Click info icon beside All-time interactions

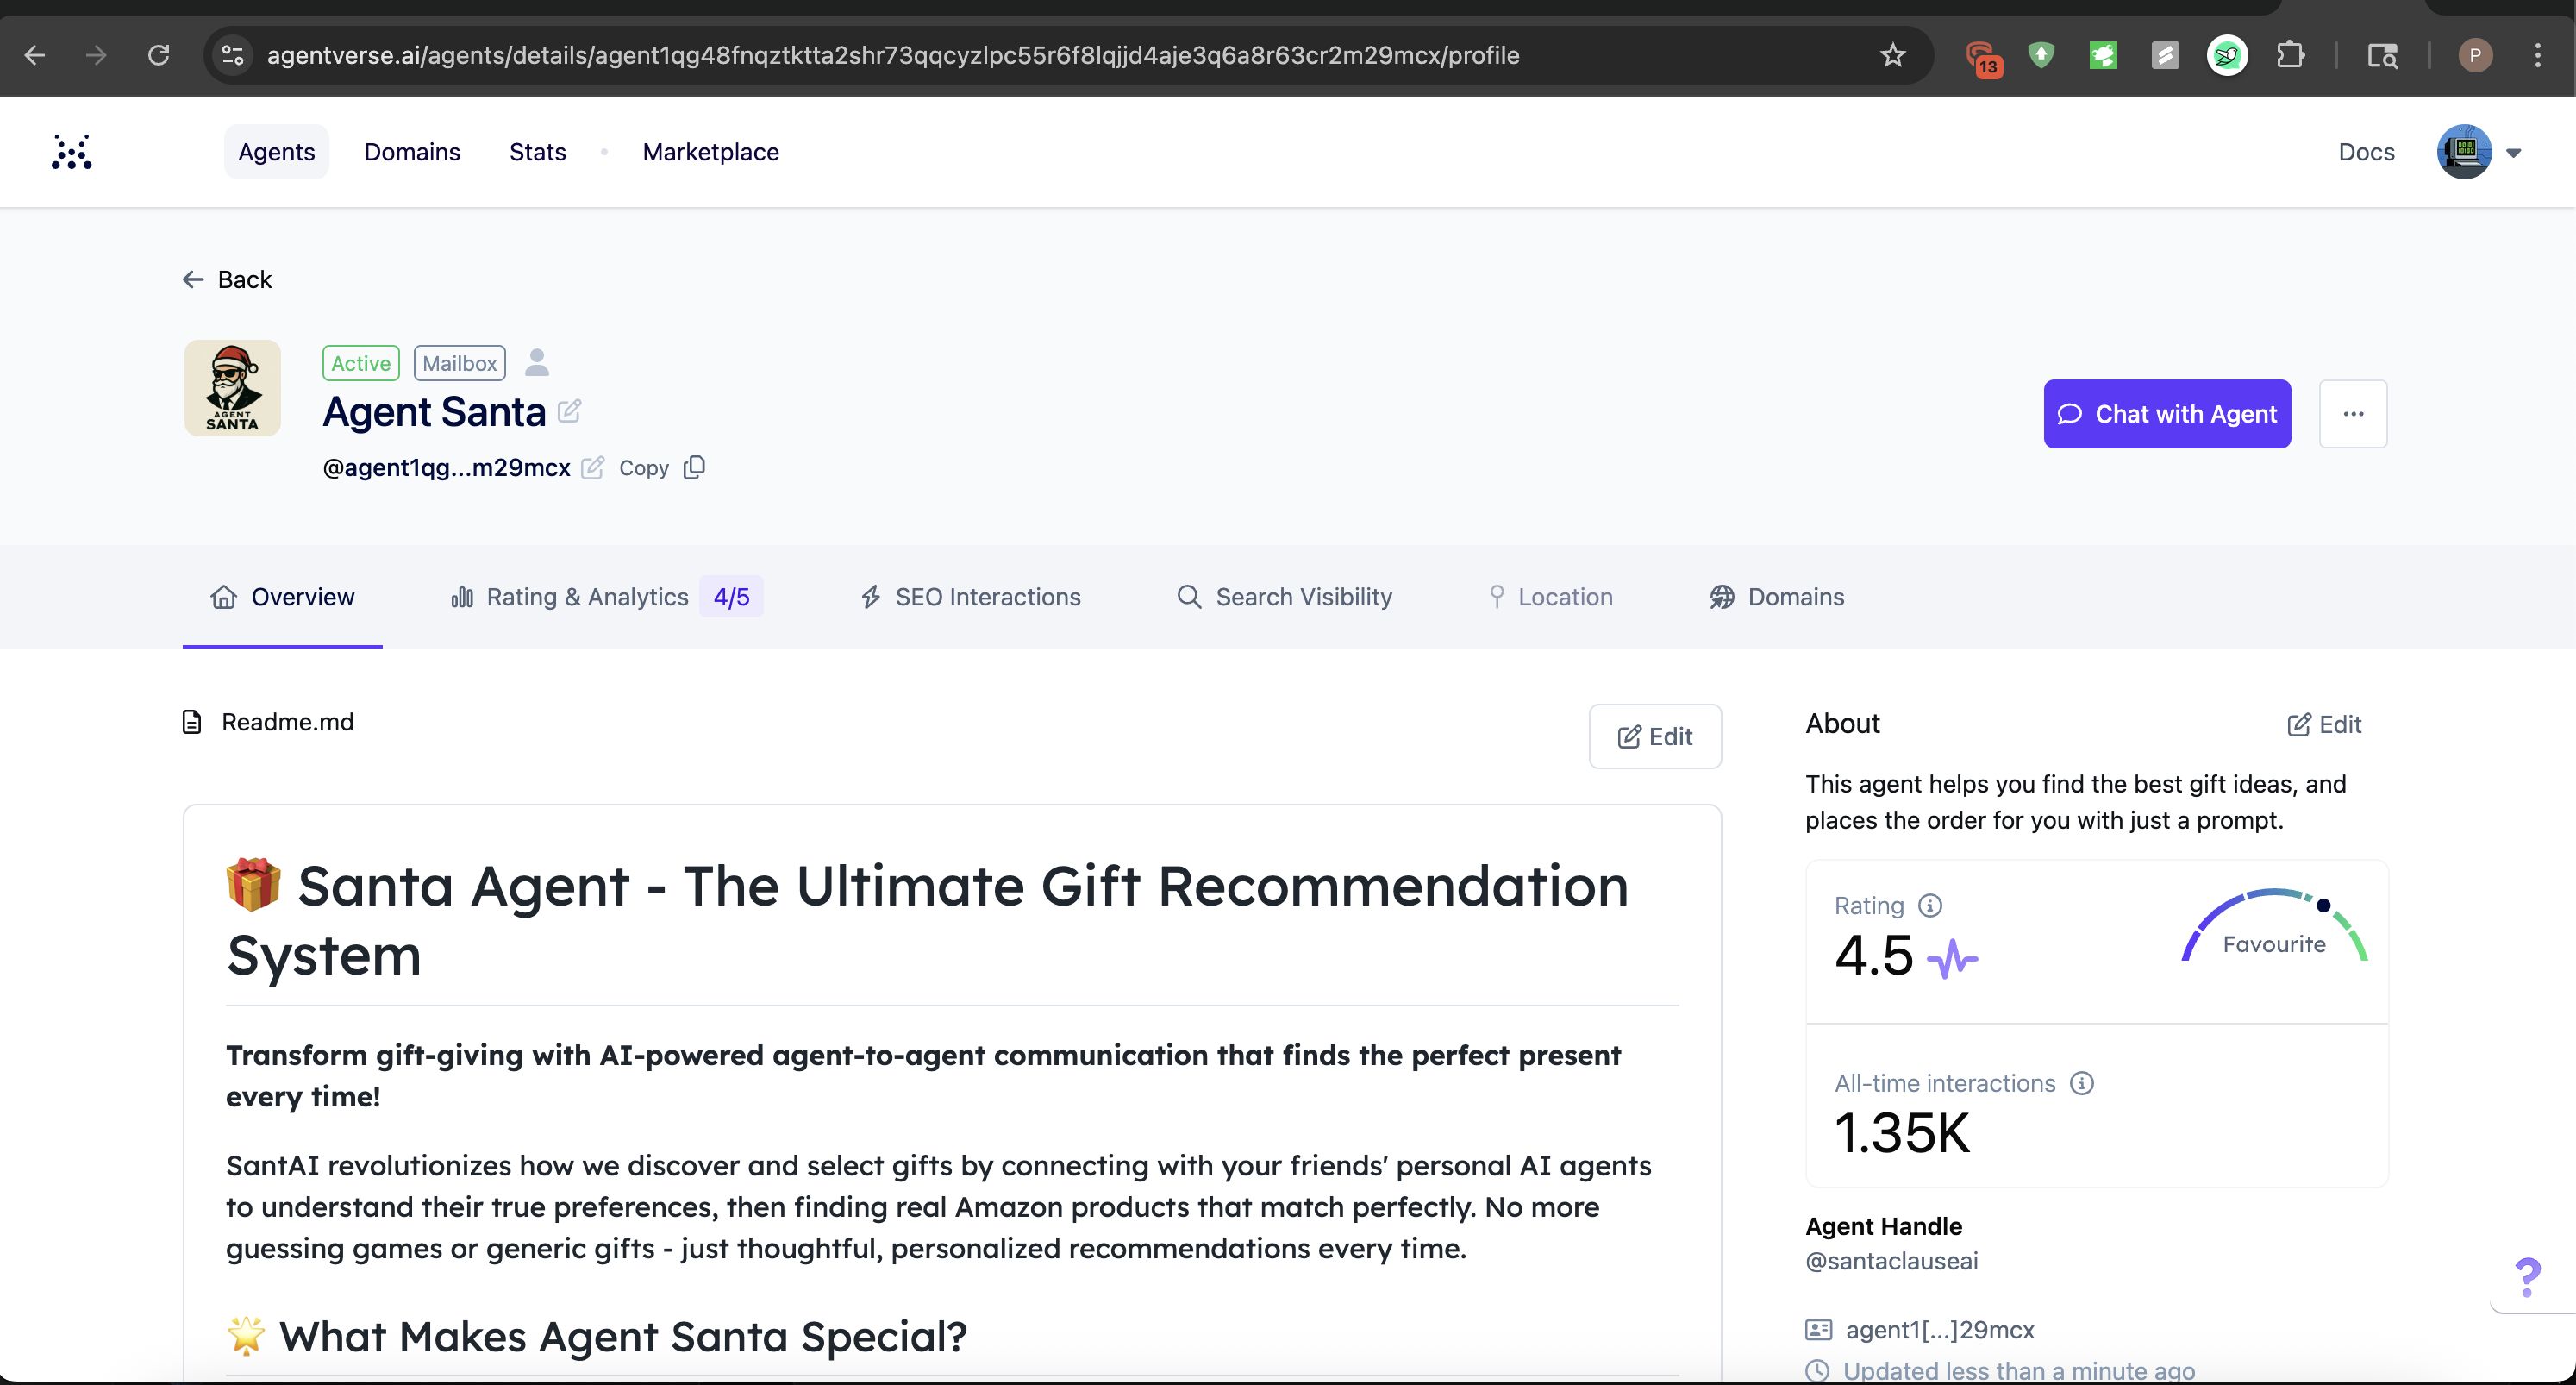coord(2081,1083)
